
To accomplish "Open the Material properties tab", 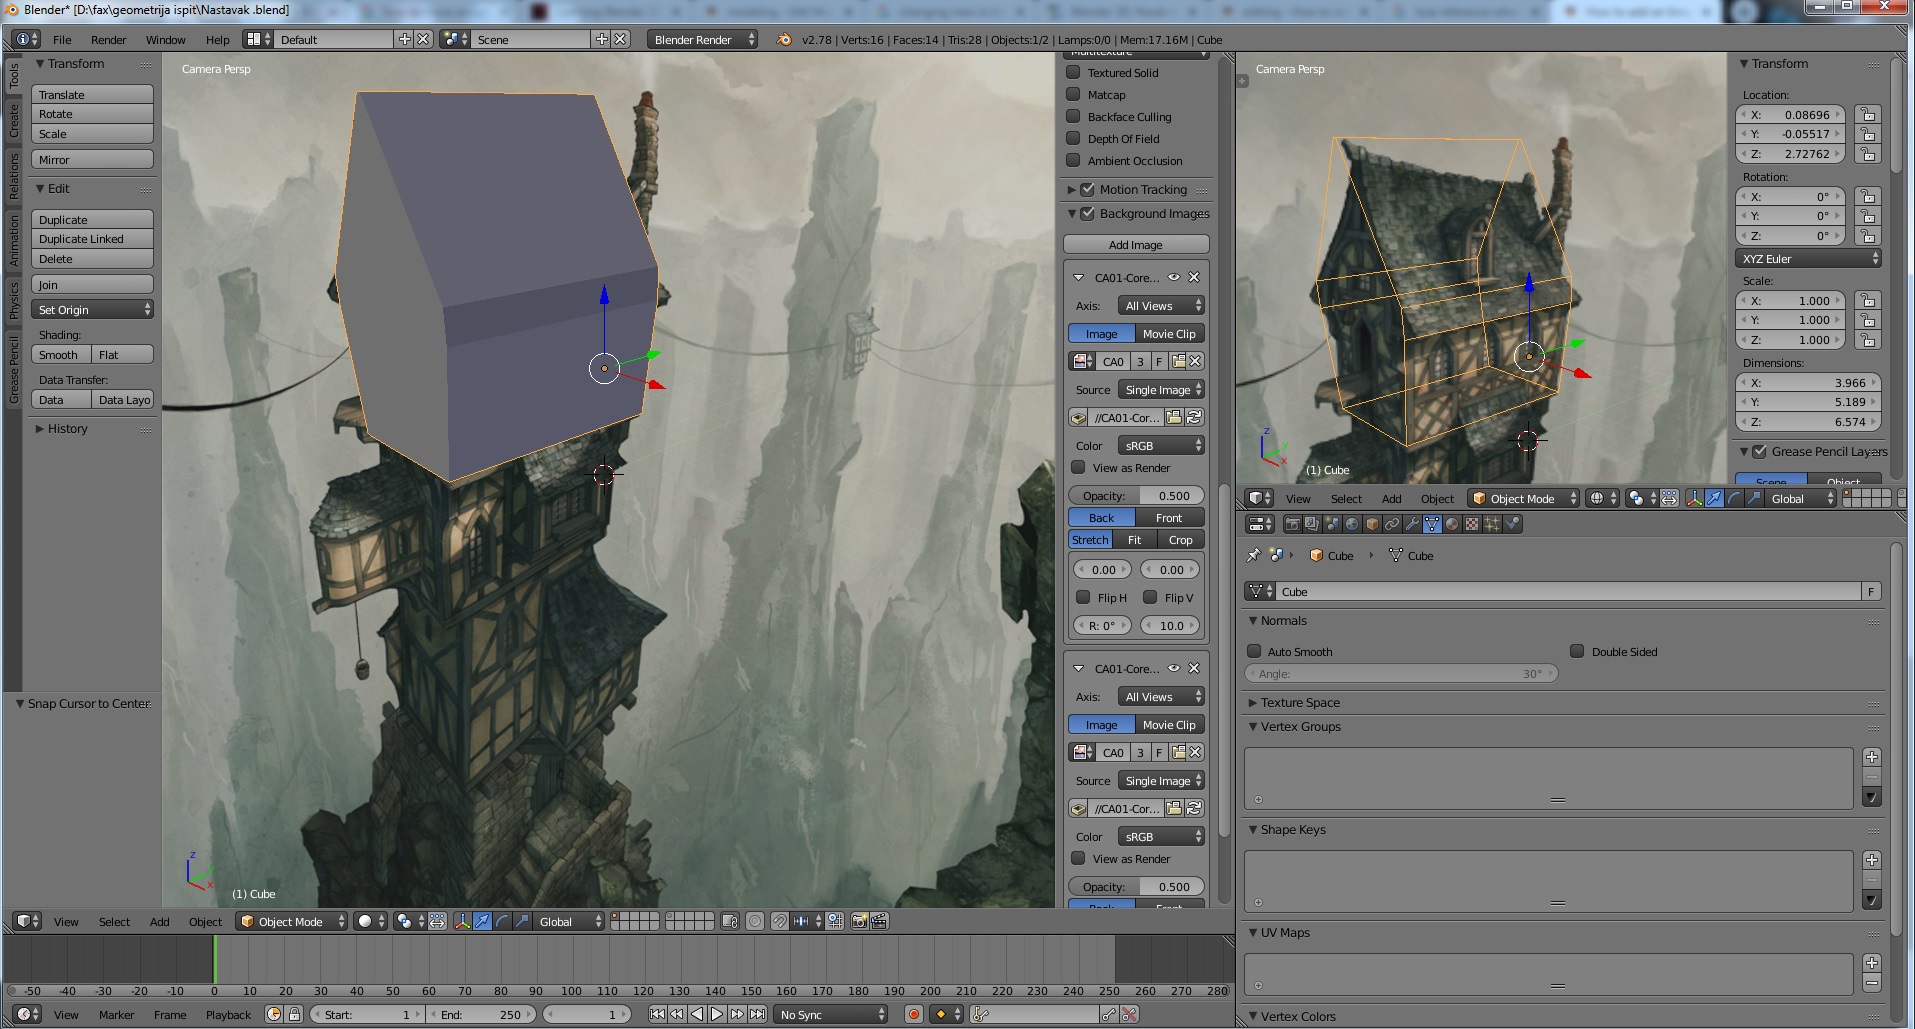I will [x=1452, y=524].
